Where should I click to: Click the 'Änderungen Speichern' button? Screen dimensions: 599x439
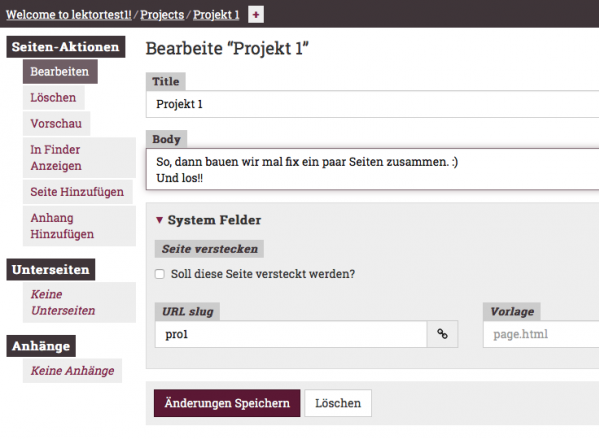click(x=227, y=403)
